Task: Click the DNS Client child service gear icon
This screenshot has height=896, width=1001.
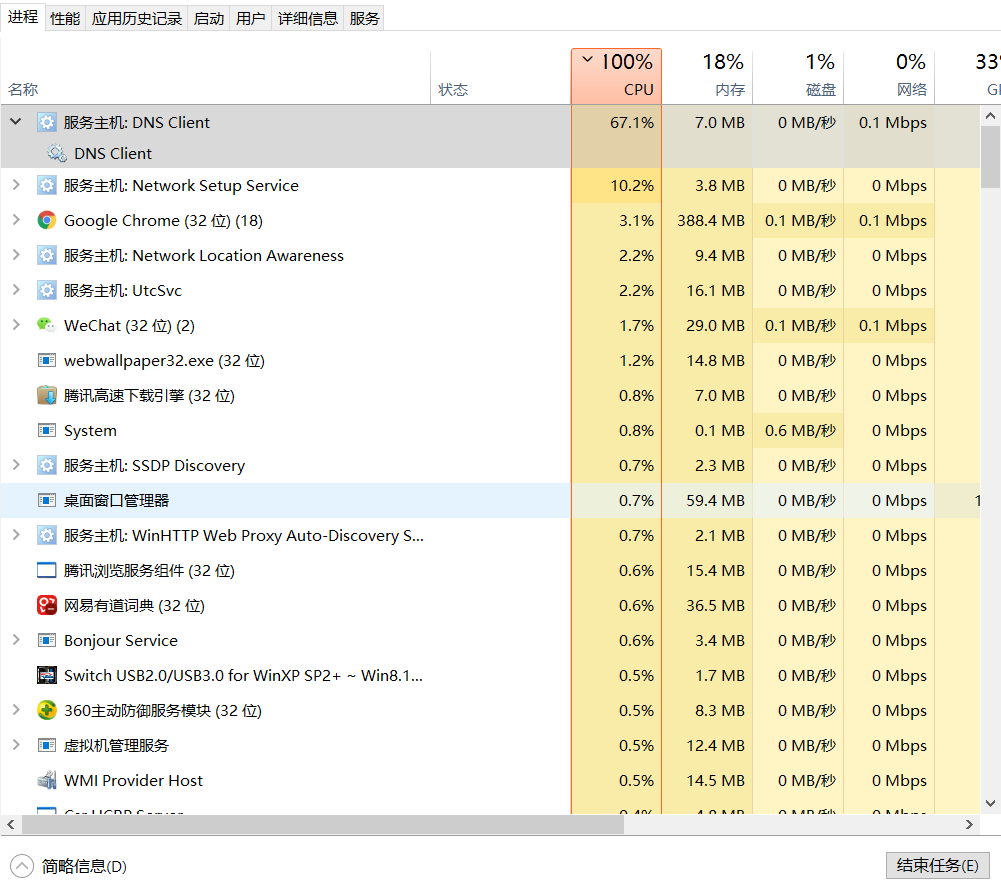Action: pyautogui.click(x=57, y=154)
